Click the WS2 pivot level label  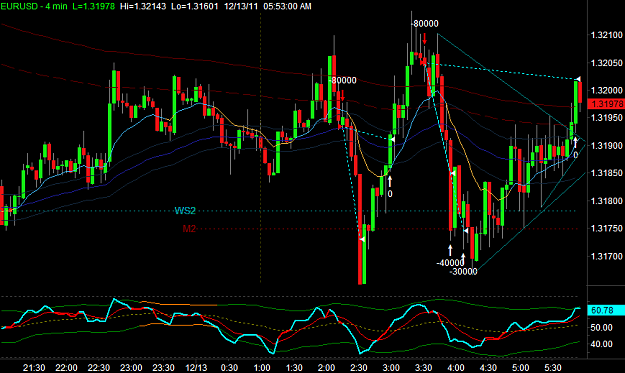point(185,211)
